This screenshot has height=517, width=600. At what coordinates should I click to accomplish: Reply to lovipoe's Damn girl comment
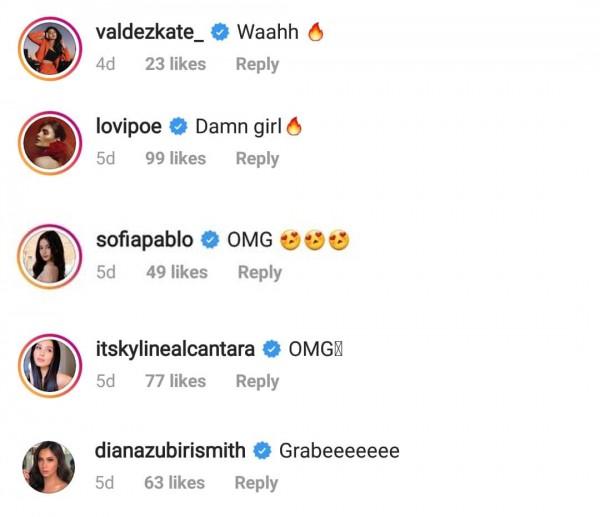pos(257,158)
